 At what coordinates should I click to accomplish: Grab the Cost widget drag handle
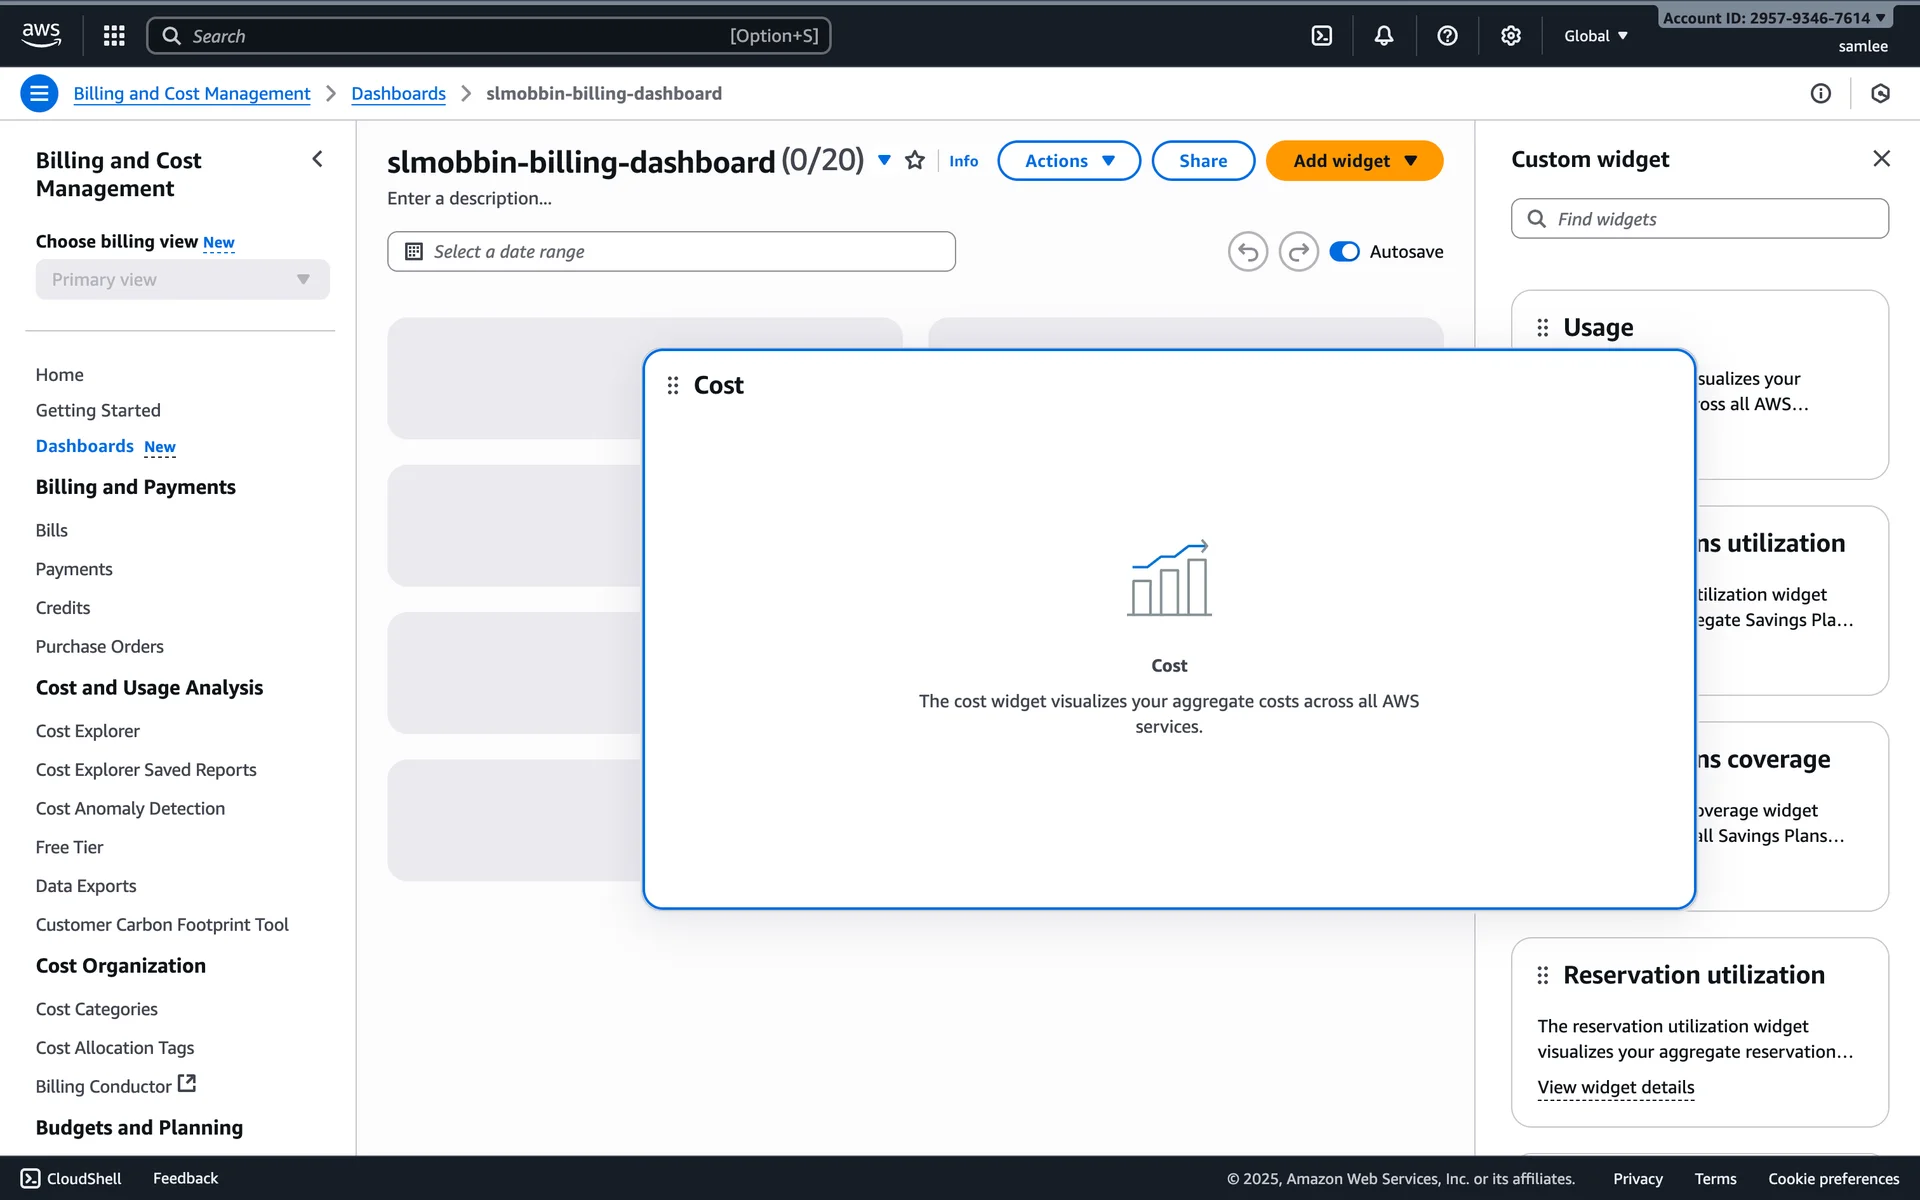pos(673,385)
